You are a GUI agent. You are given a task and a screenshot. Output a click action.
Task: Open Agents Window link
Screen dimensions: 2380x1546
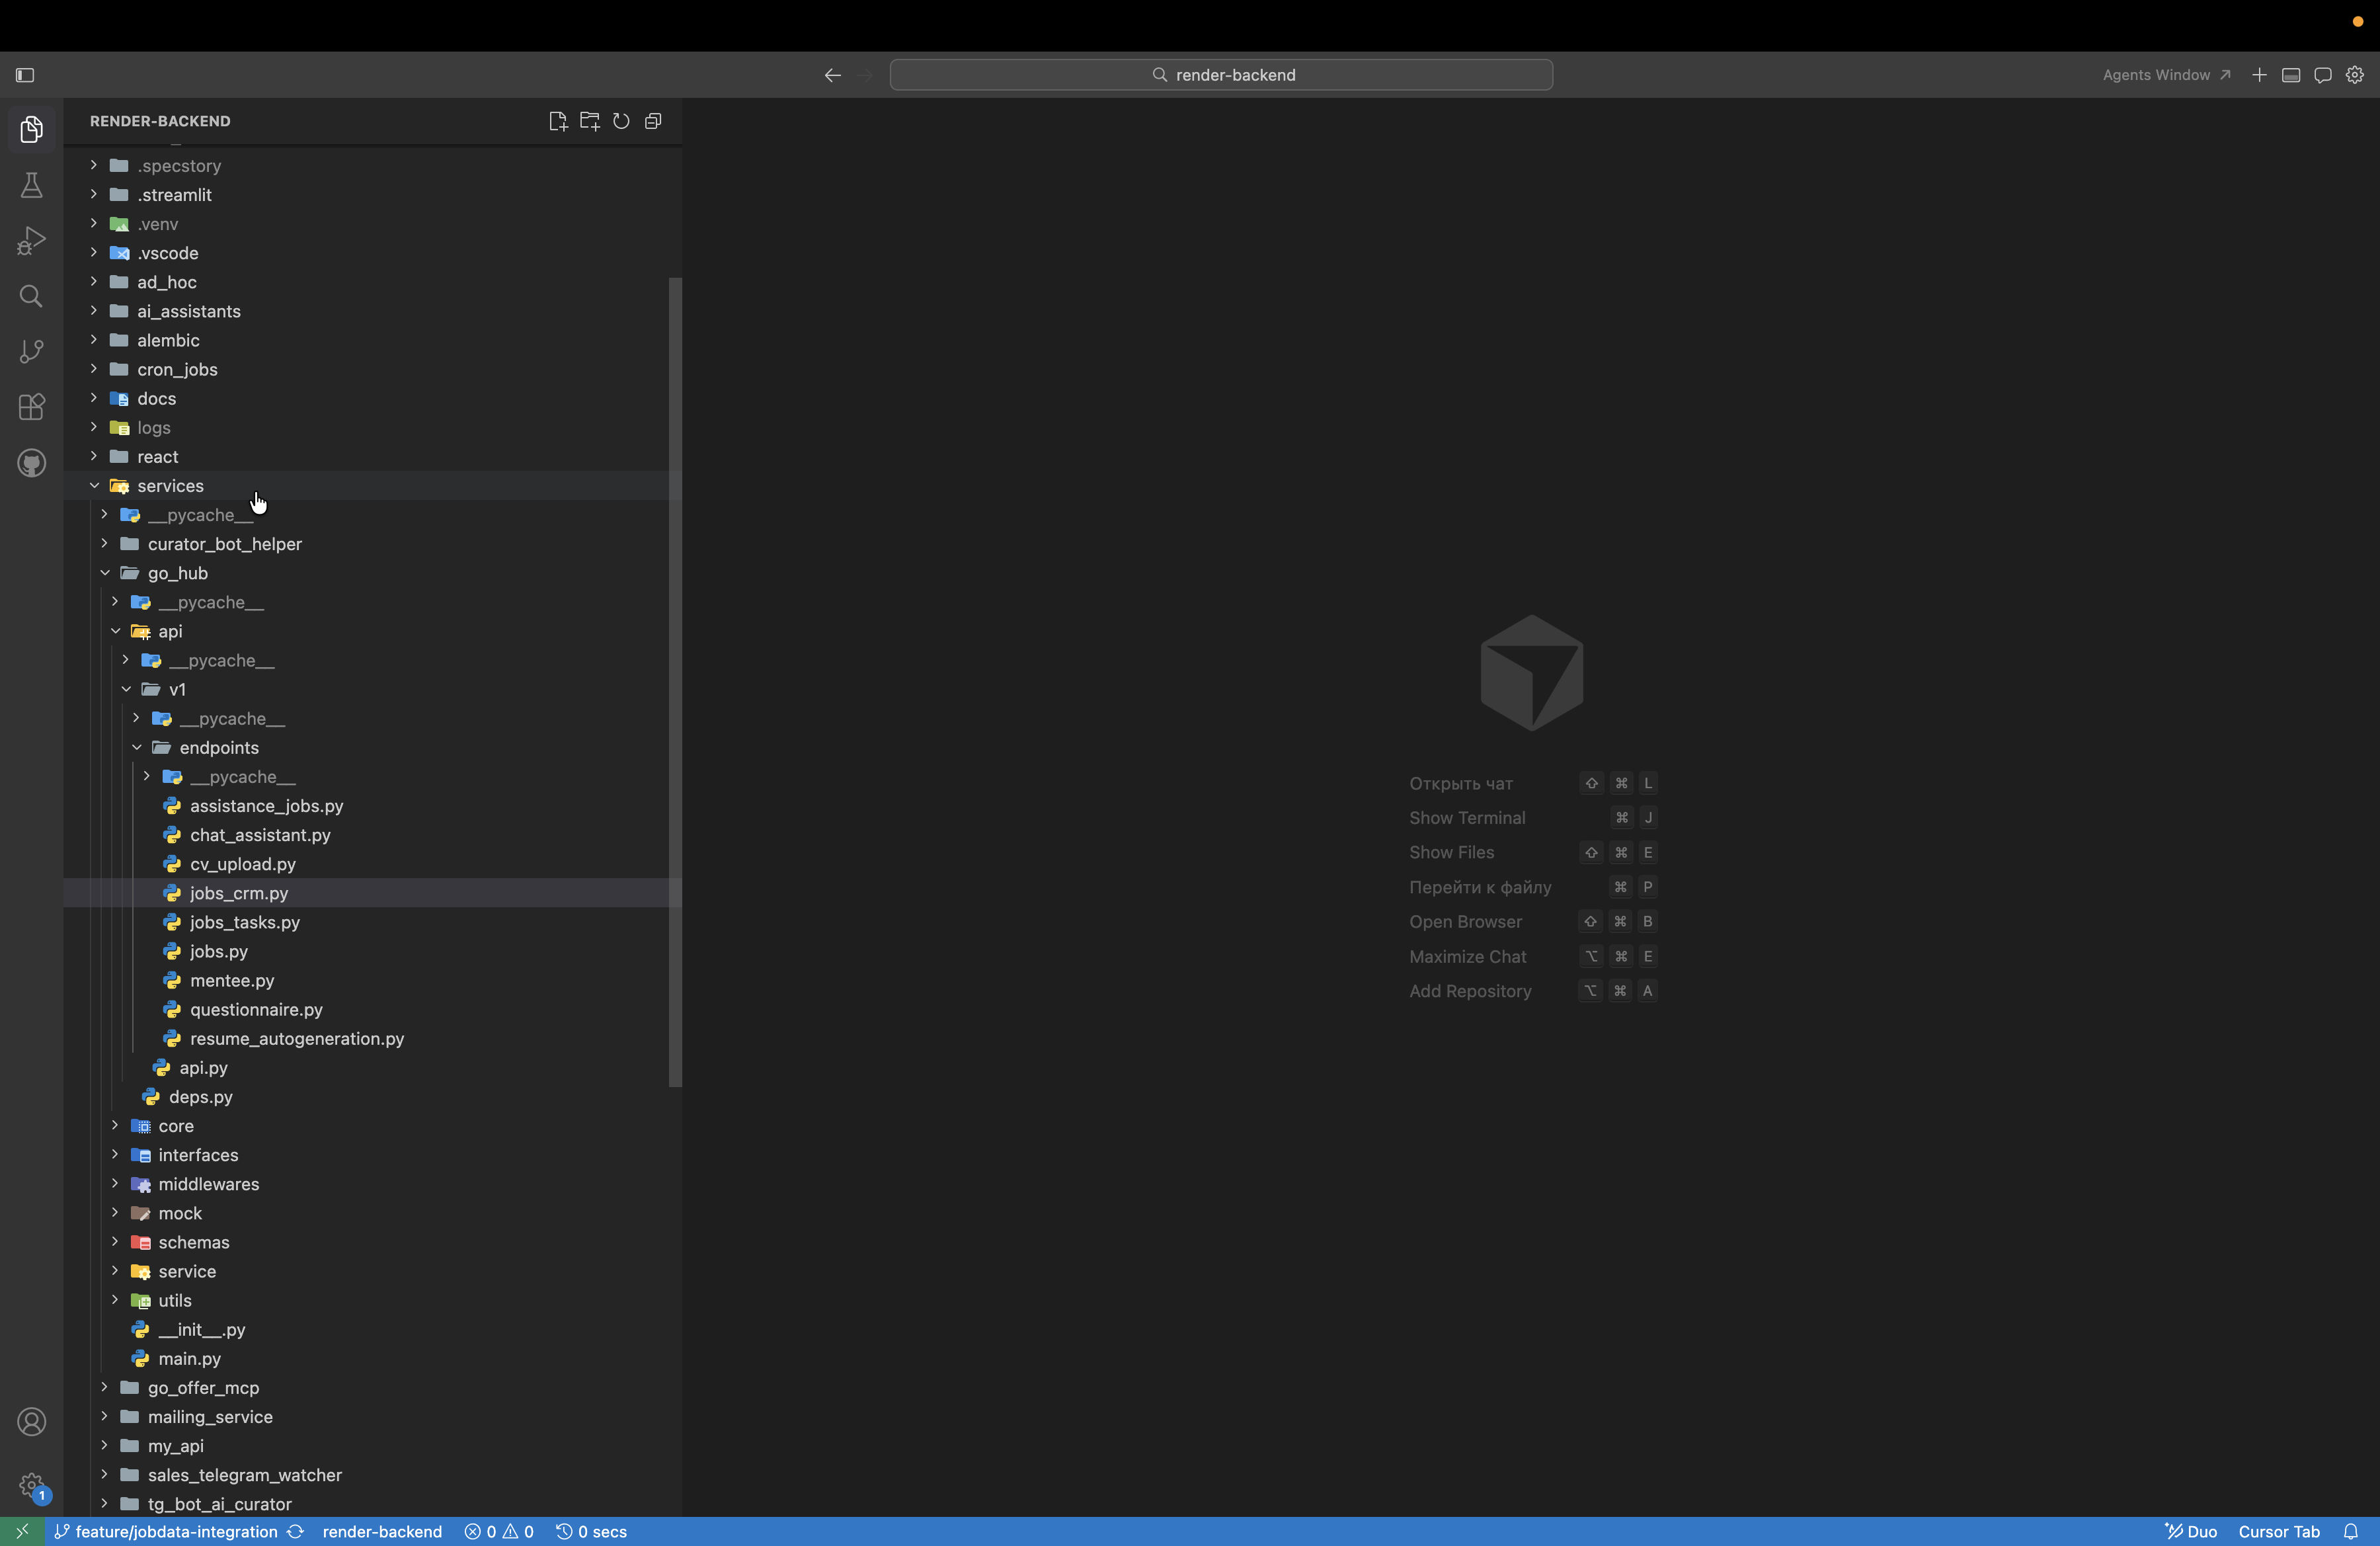tap(2166, 75)
